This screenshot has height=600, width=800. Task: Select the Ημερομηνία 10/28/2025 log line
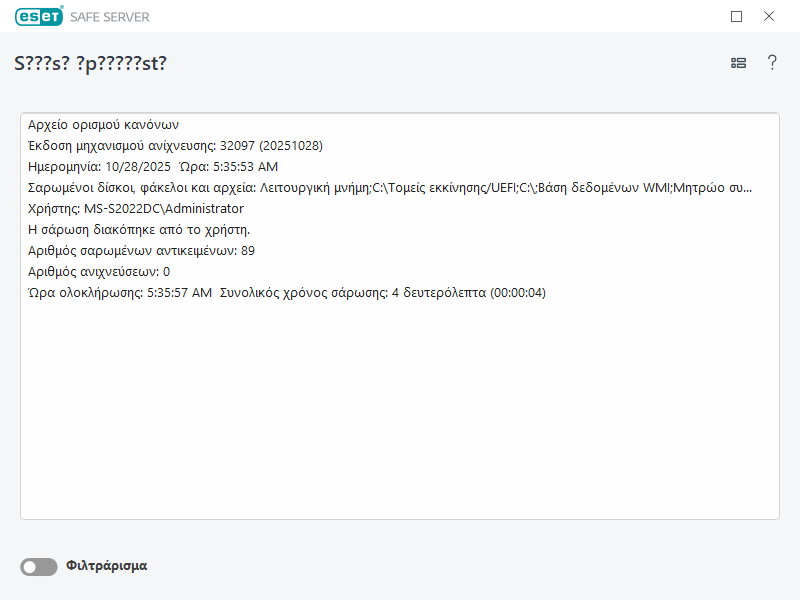(153, 167)
